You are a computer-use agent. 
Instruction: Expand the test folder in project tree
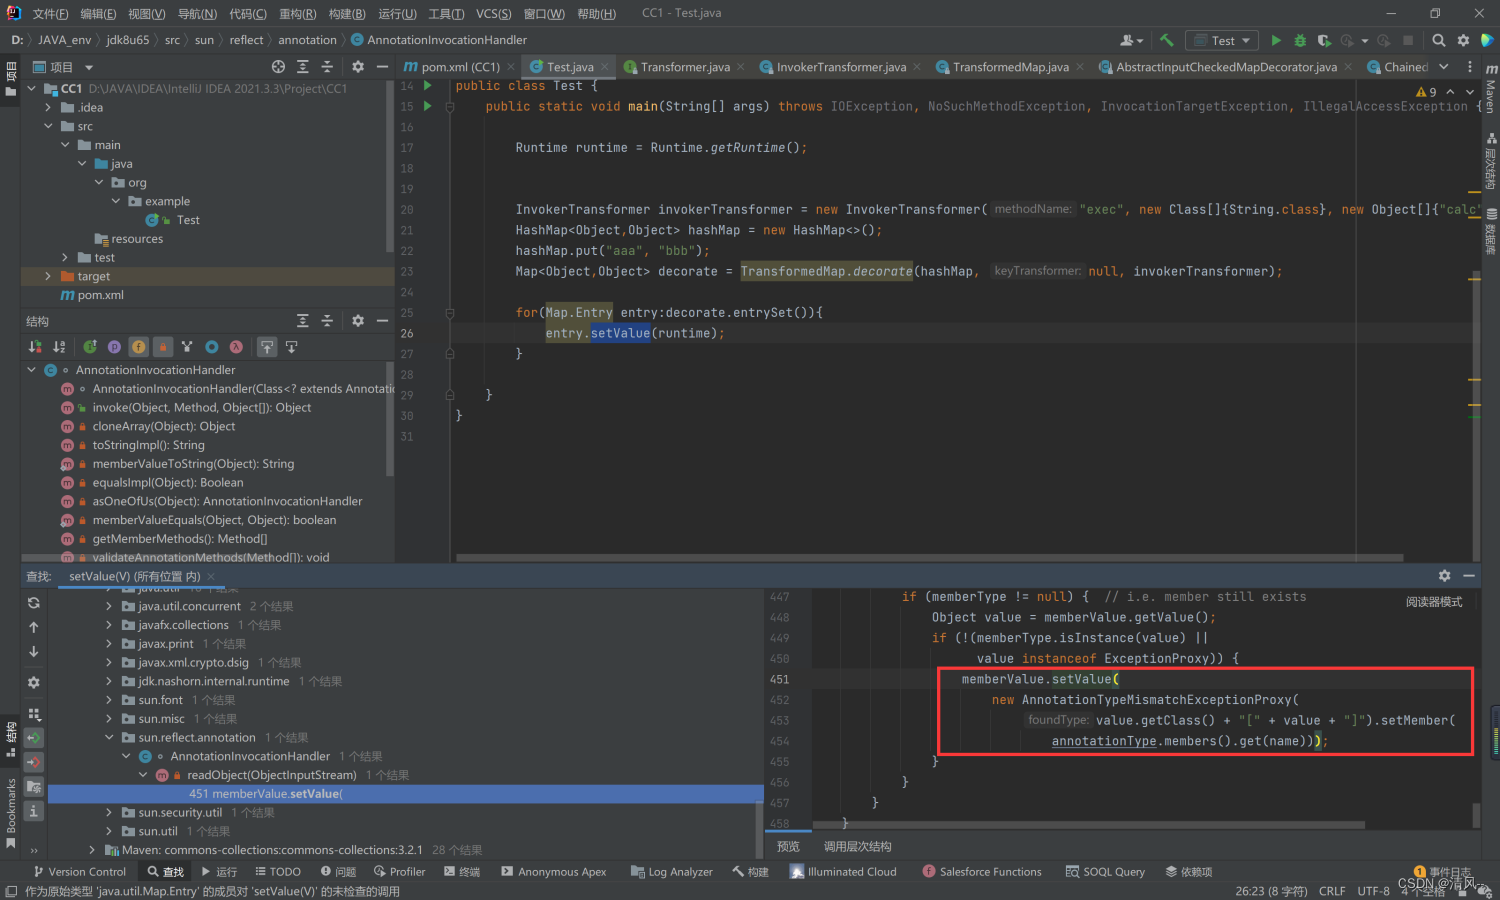[x=65, y=258]
